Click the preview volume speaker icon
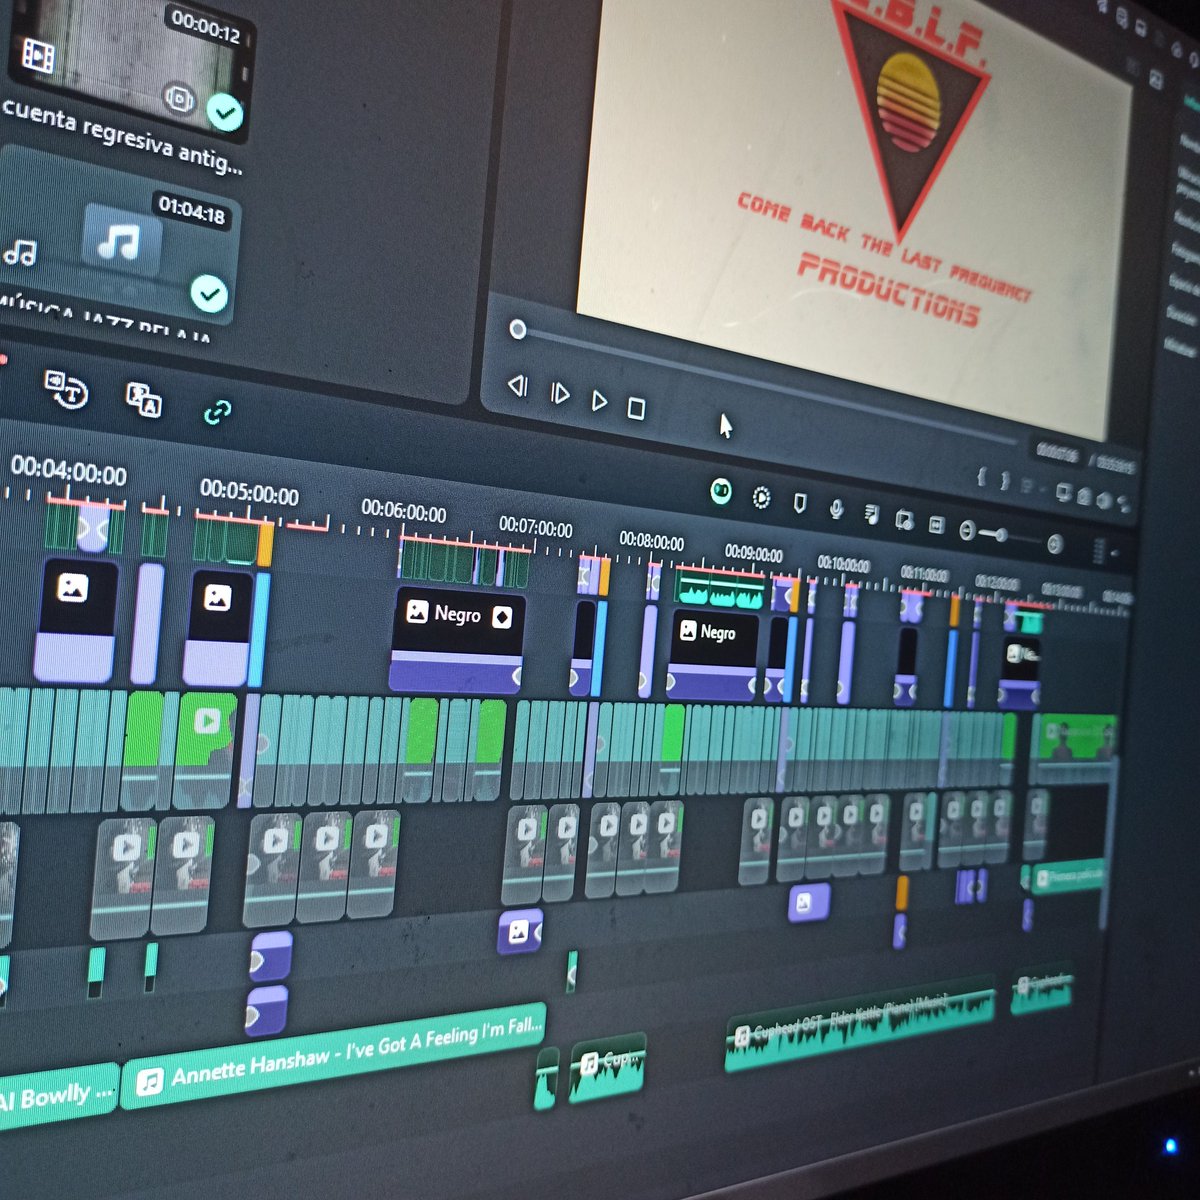The image size is (1200, 1200). (x=1104, y=499)
